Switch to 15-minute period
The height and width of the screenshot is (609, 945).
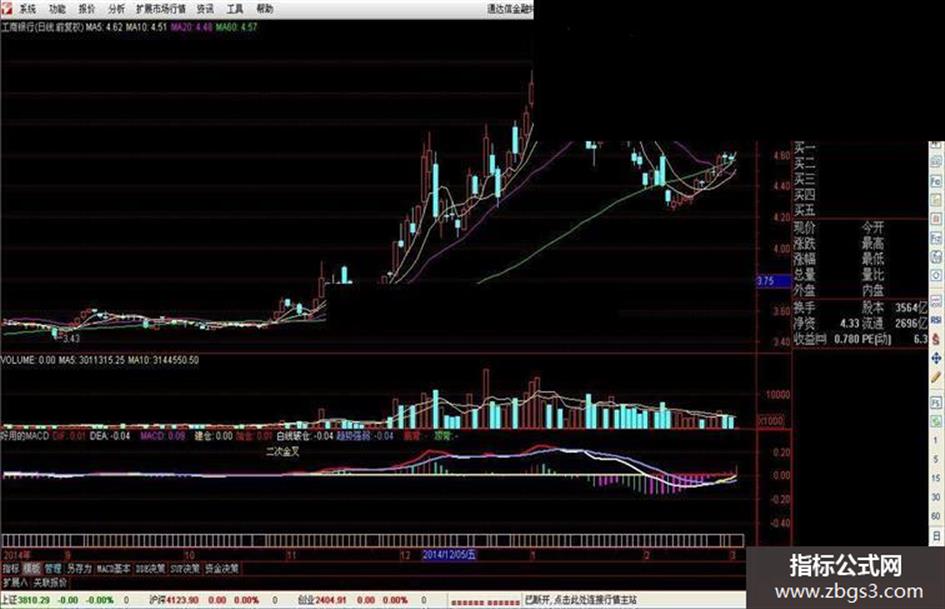pos(937,478)
